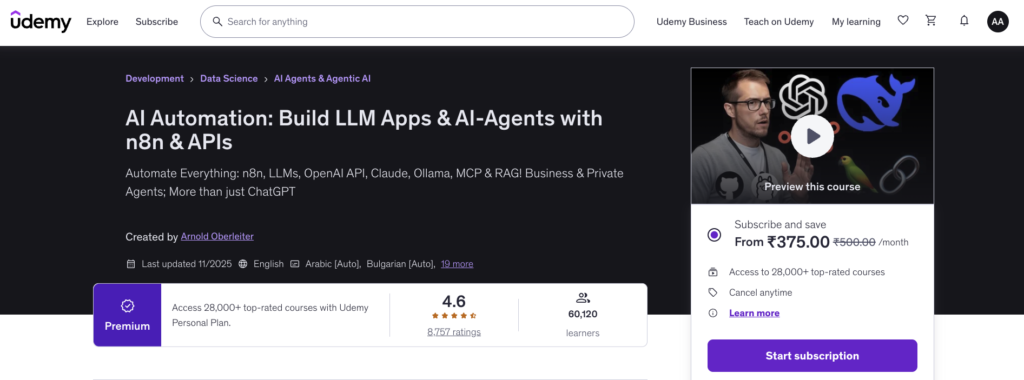The width and height of the screenshot is (1024, 380).
Task: Click the Bulgarian [Auto] subtitle text
Action: pos(400,264)
